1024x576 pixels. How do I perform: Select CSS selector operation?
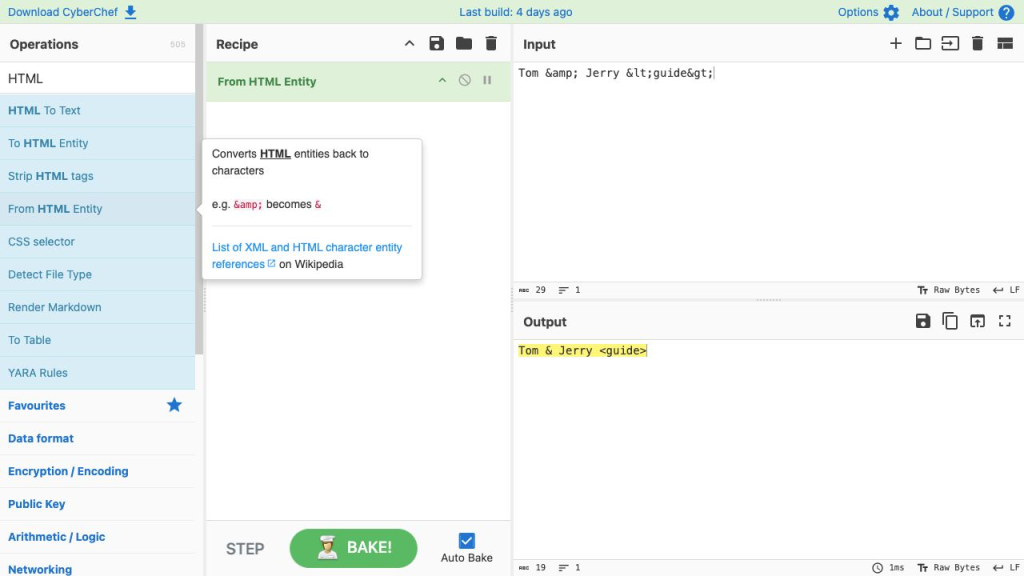tap(97, 242)
